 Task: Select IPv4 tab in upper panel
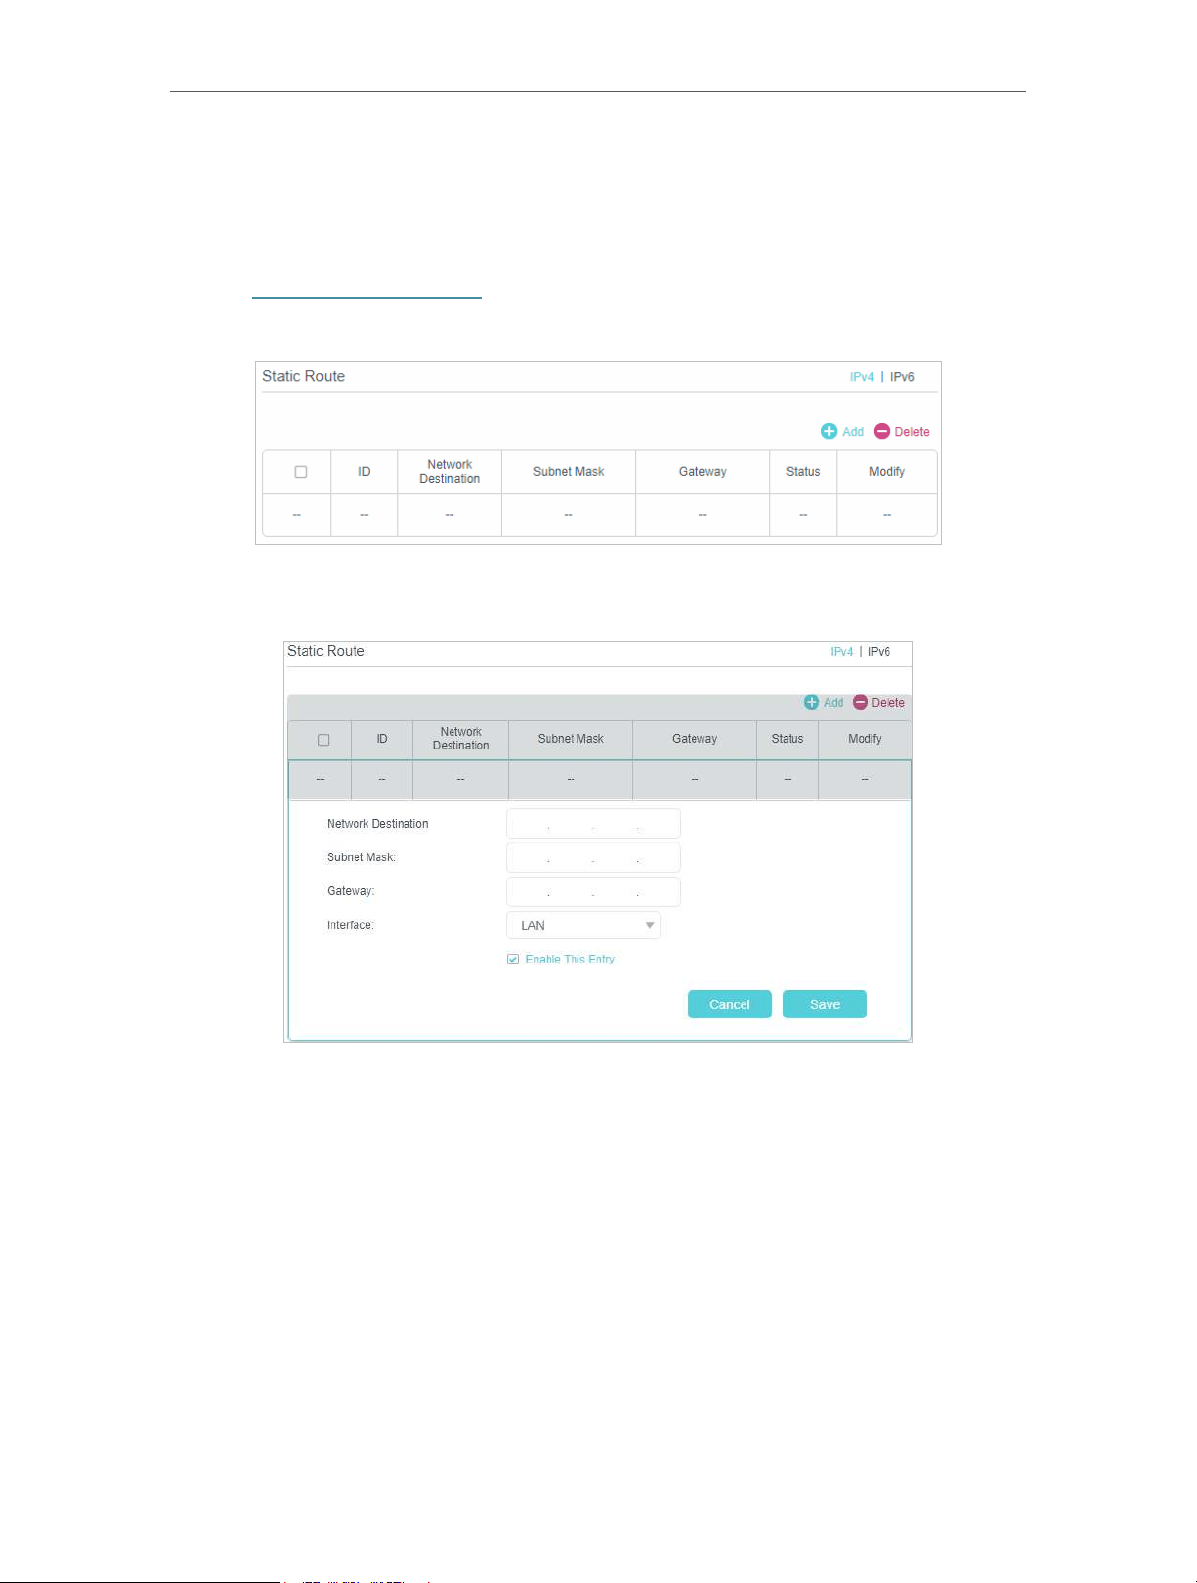(x=862, y=377)
